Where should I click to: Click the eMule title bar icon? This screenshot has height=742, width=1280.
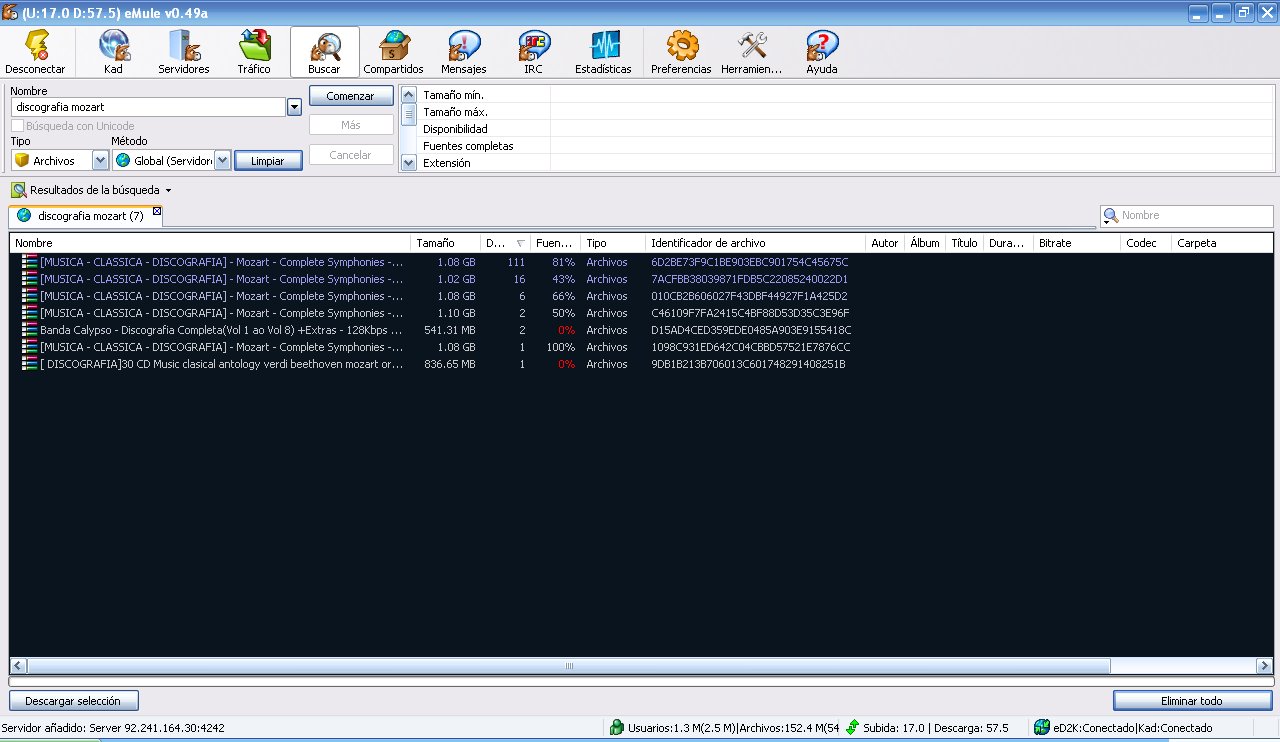10,12
